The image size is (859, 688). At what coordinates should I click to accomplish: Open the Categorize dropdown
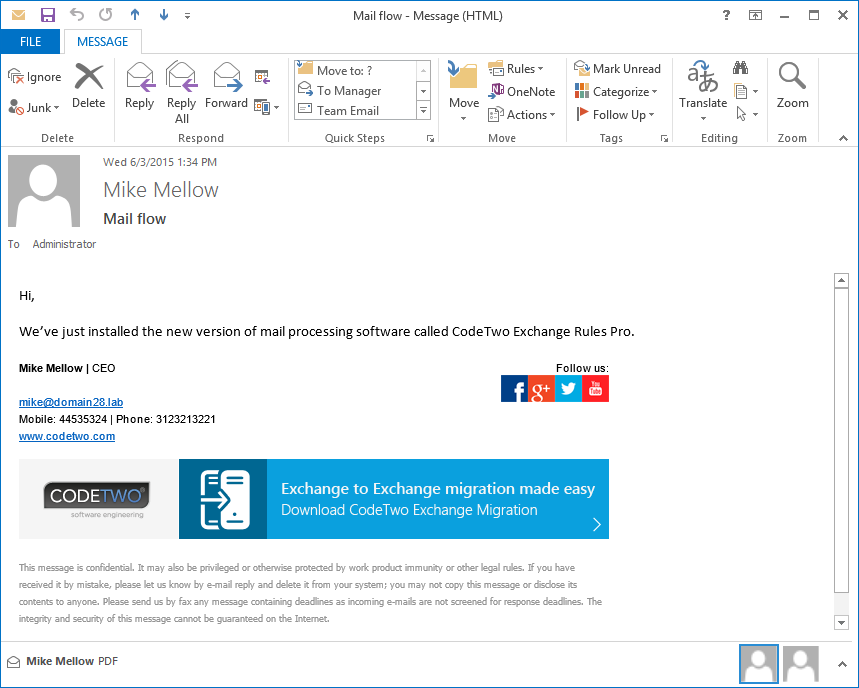click(616, 91)
